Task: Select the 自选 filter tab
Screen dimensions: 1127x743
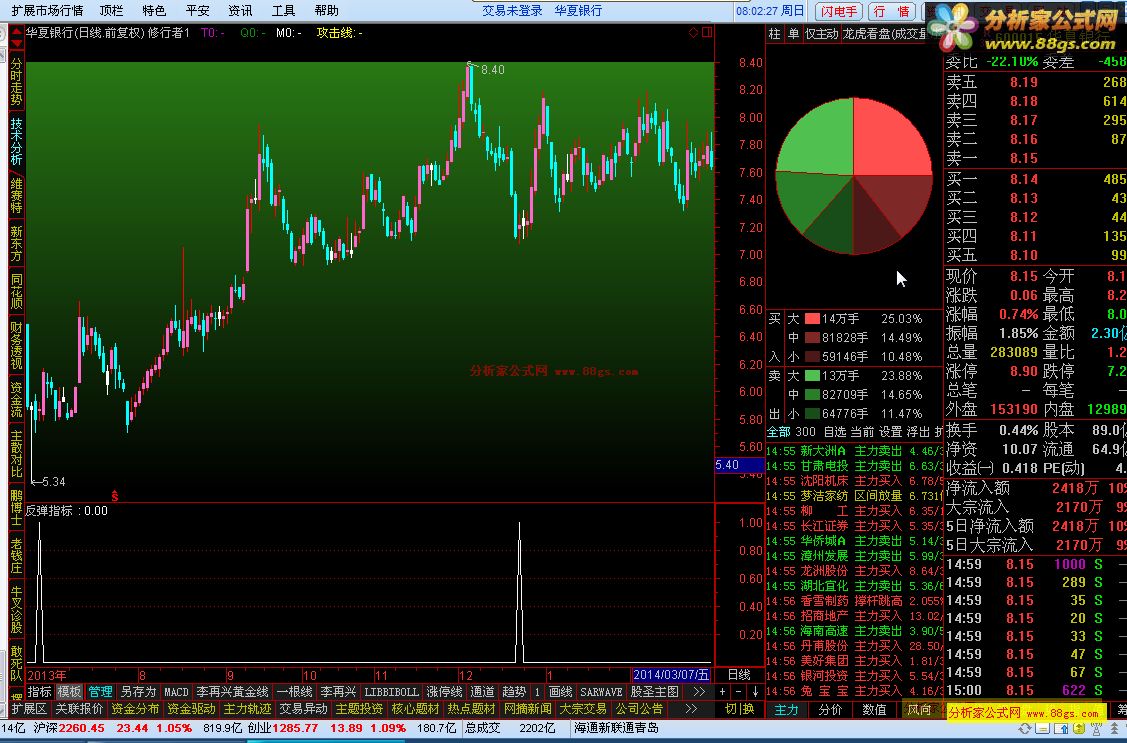Action: coord(834,432)
